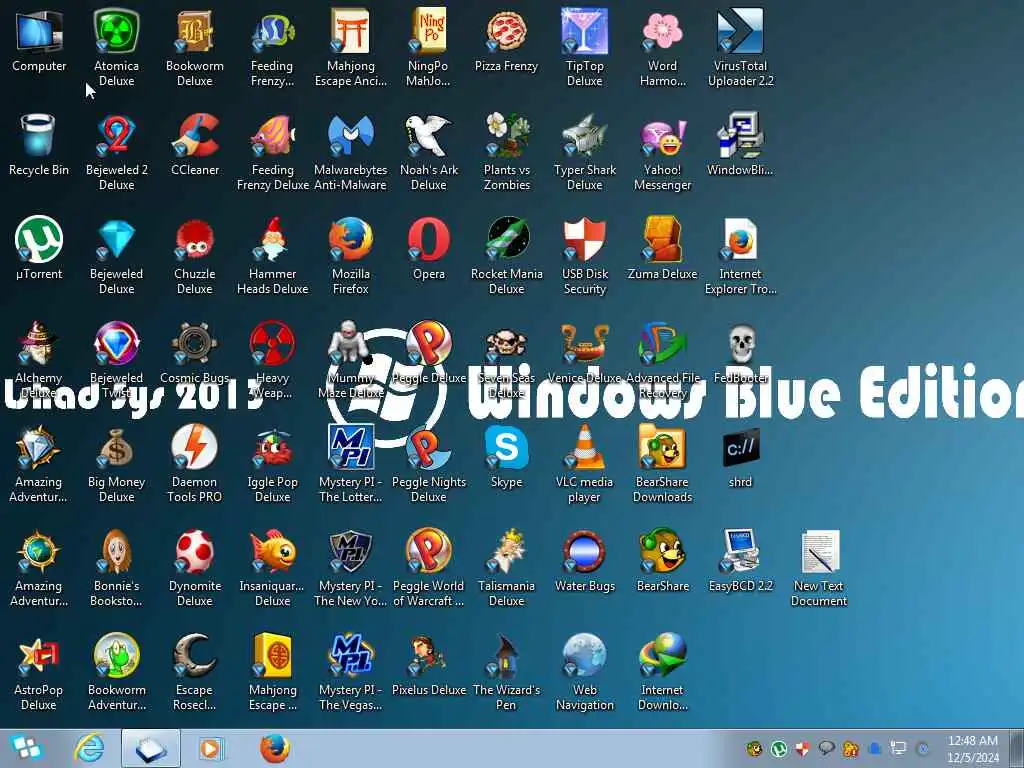Click the taskbar clock showing 12:48 AM
Image resolution: width=1024 pixels, height=768 pixels.
pyautogui.click(x=973, y=748)
